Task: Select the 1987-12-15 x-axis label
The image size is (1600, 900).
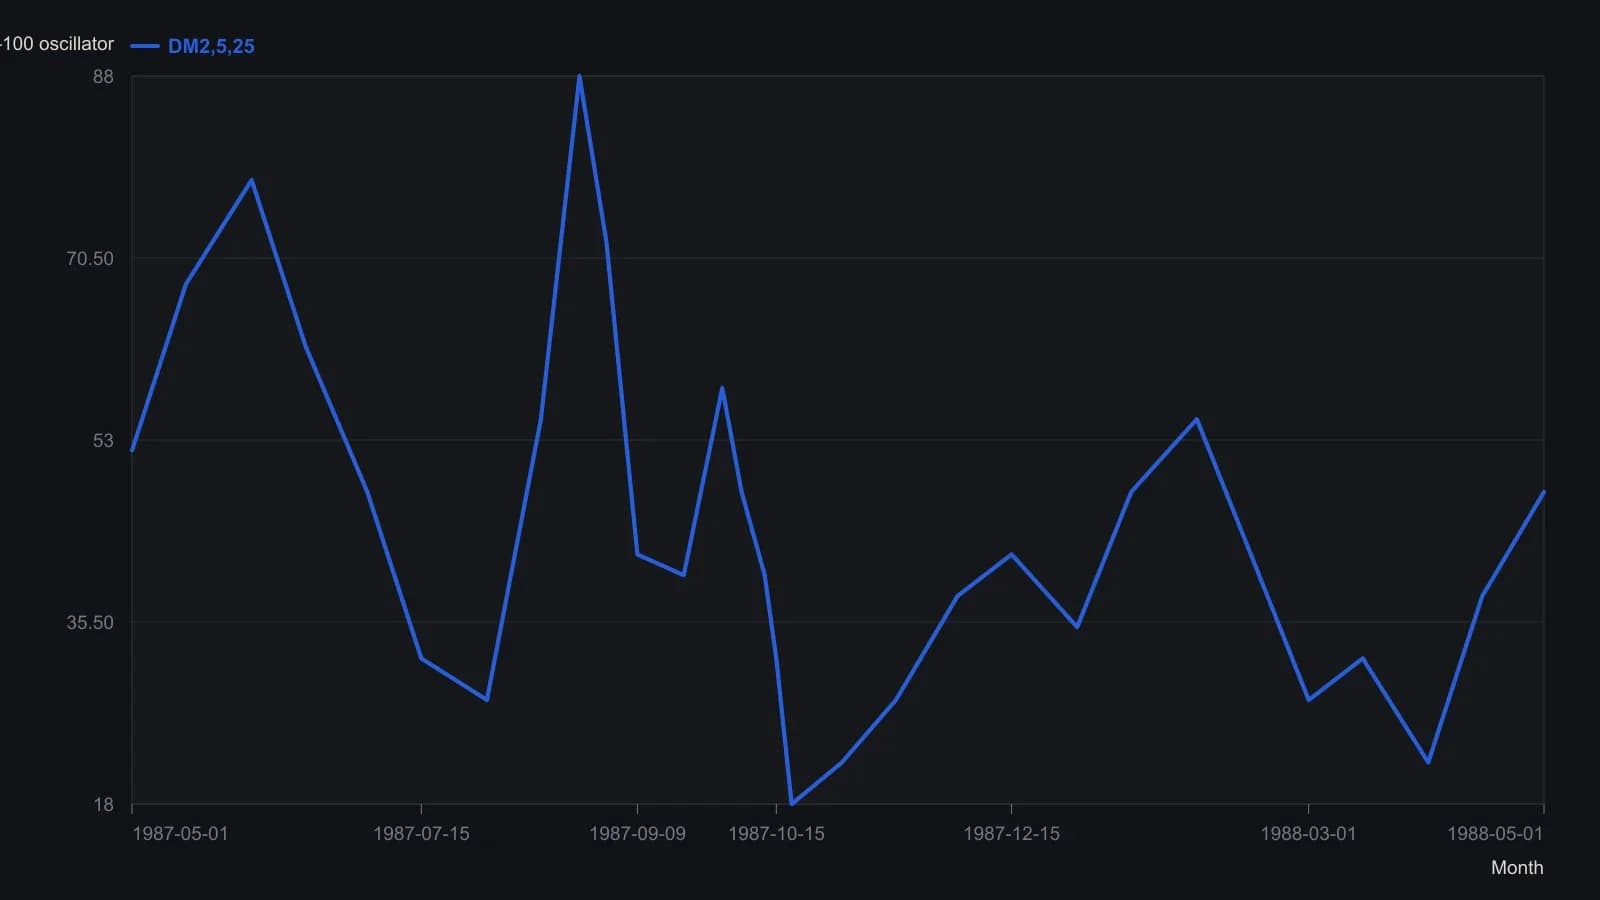Action: [1011, 833]
